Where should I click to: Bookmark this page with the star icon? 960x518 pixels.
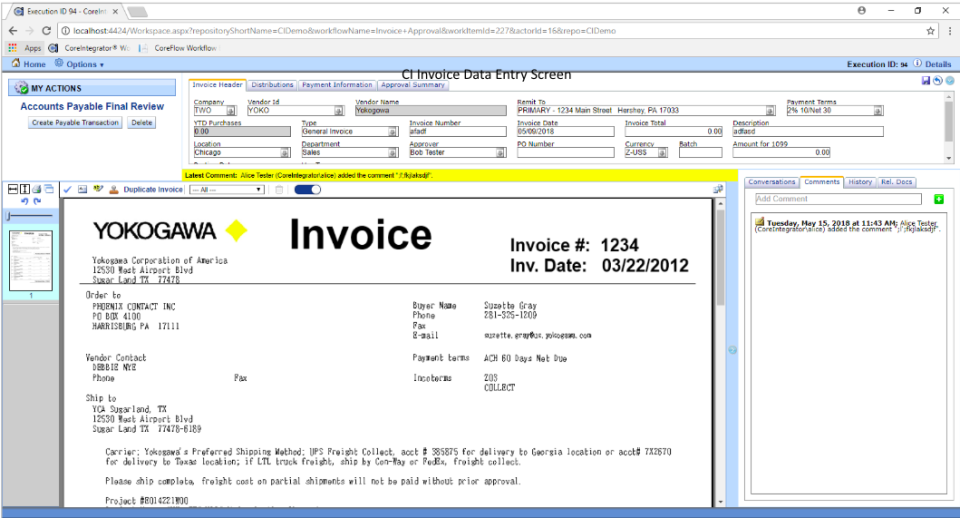coord(931,31)
